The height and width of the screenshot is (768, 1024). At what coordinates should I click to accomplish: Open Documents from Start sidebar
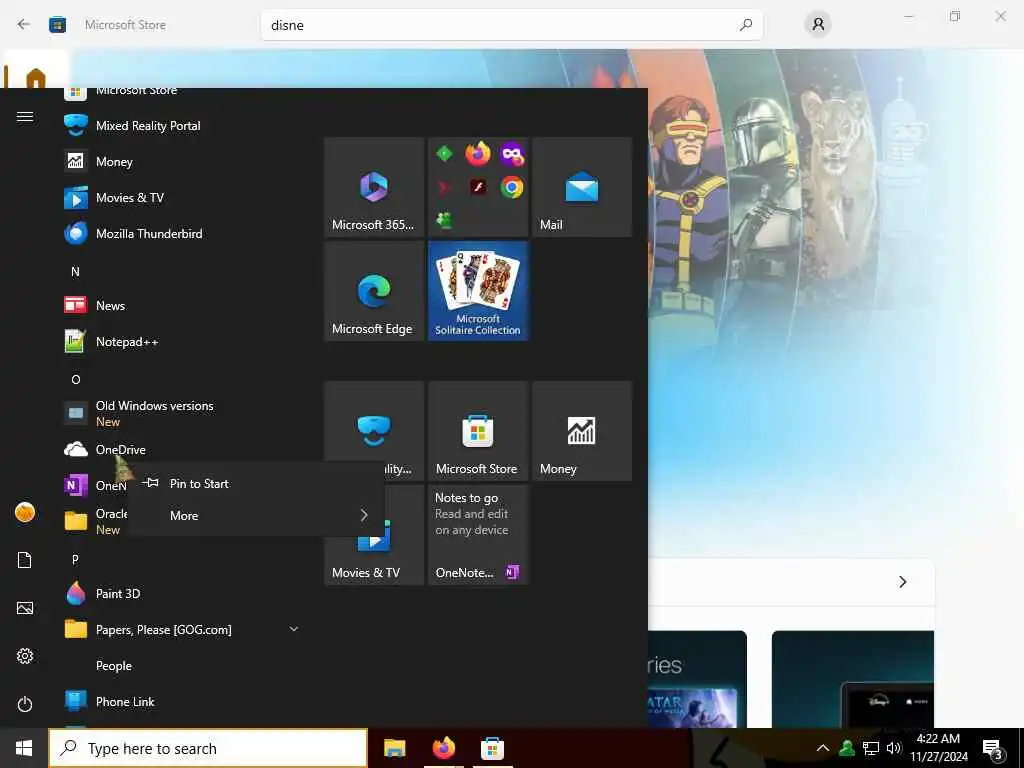click(25, 560)
